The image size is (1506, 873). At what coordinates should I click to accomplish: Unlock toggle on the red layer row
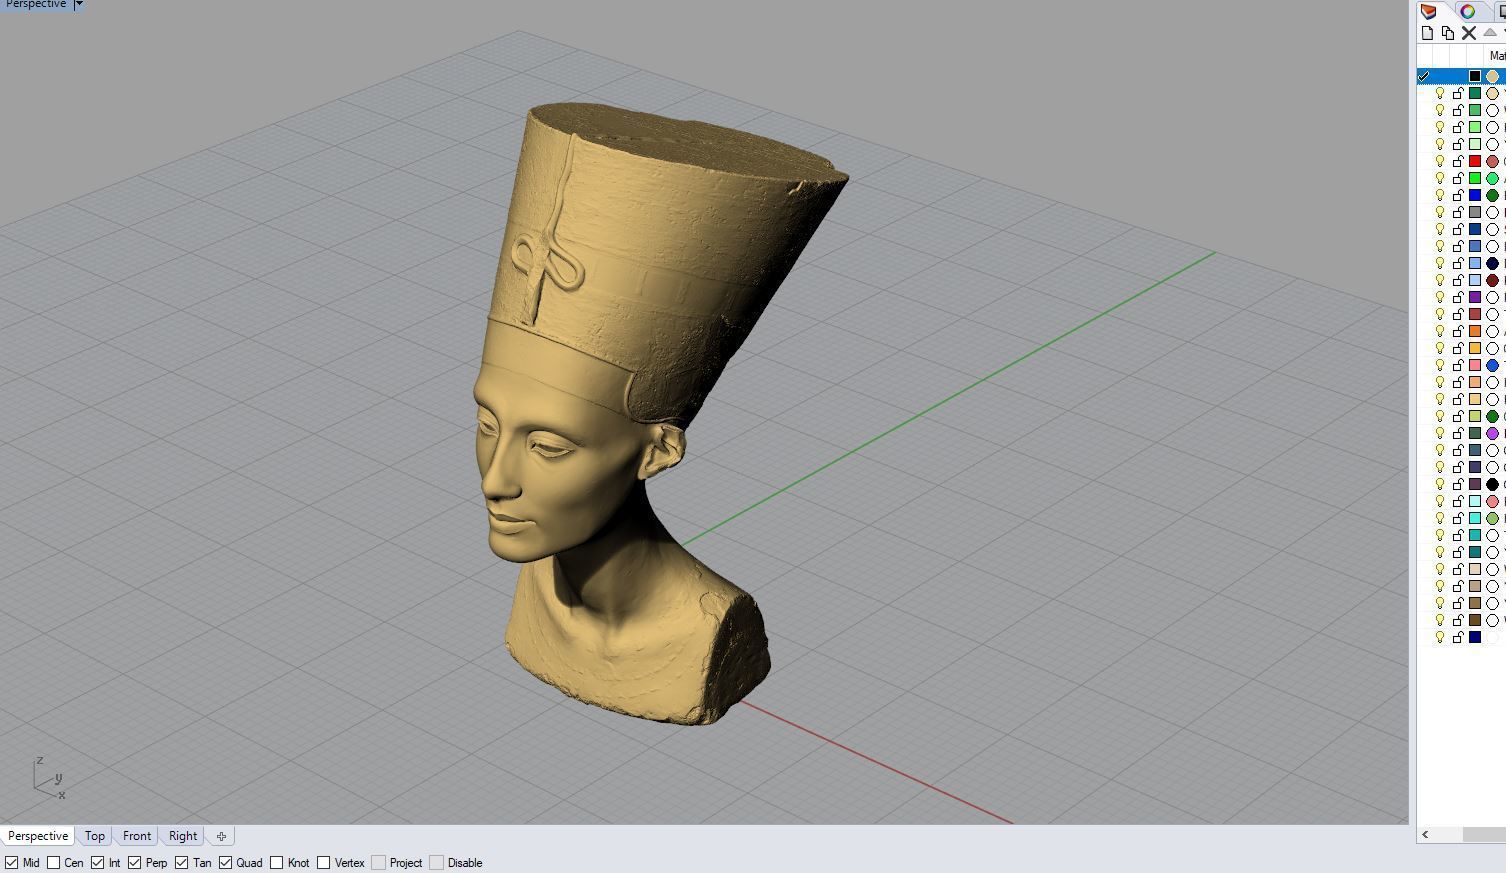coord(1458,161)
